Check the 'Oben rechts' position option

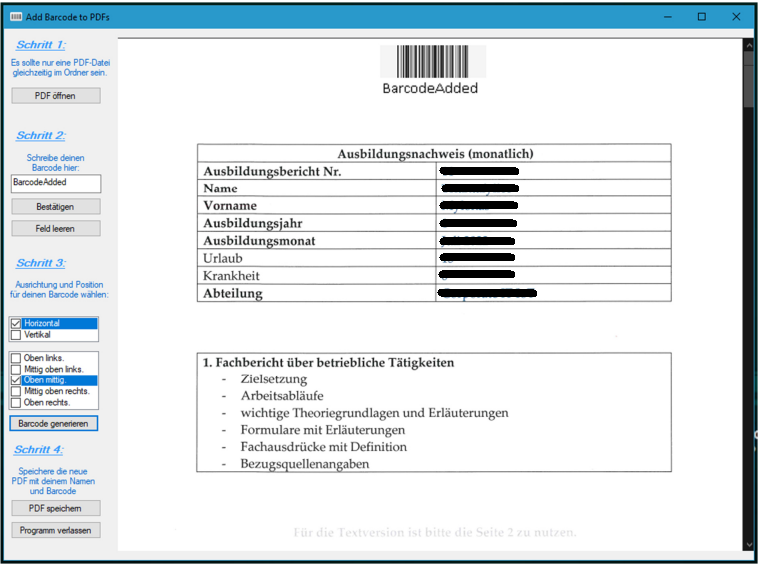point(16,403)
